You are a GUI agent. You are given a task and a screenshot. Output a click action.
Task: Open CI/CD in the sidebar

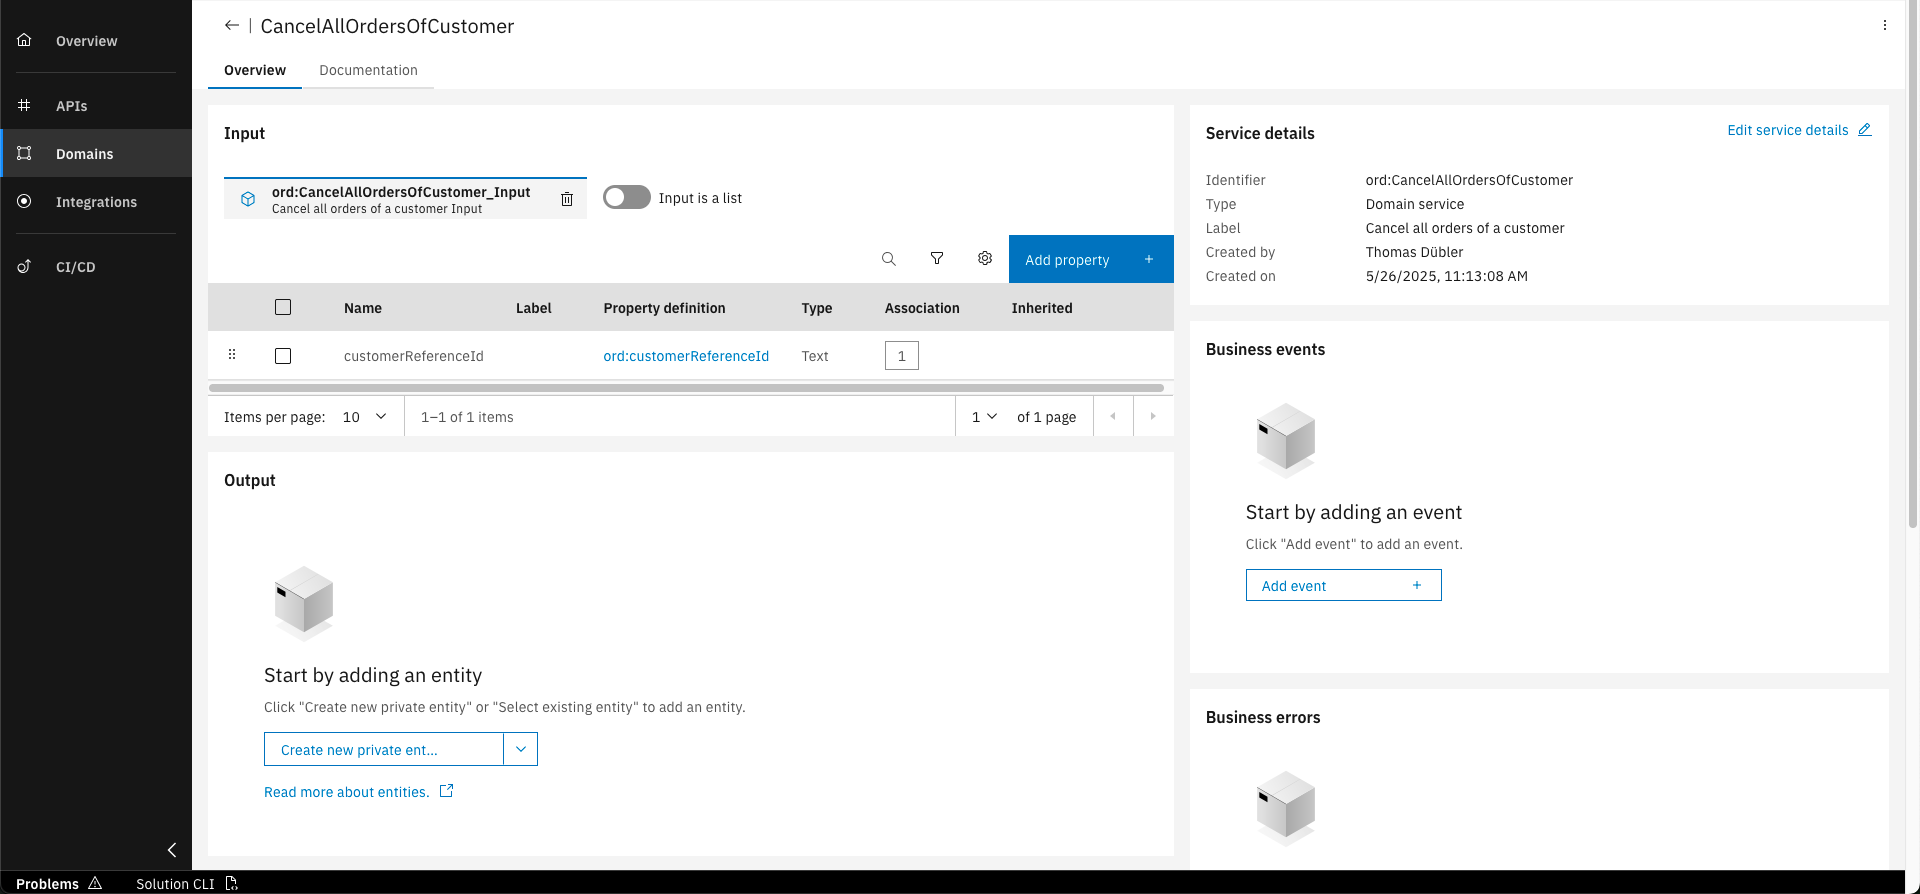point(96,267)
